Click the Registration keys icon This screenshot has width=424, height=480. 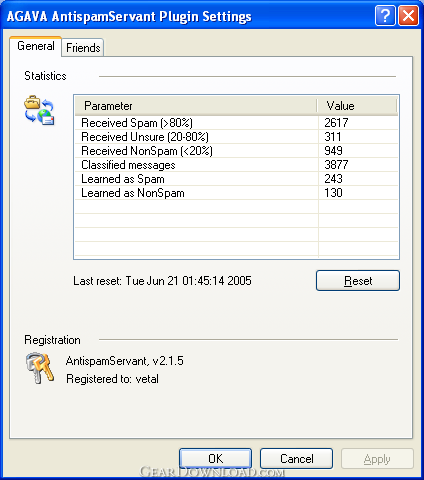40,368
